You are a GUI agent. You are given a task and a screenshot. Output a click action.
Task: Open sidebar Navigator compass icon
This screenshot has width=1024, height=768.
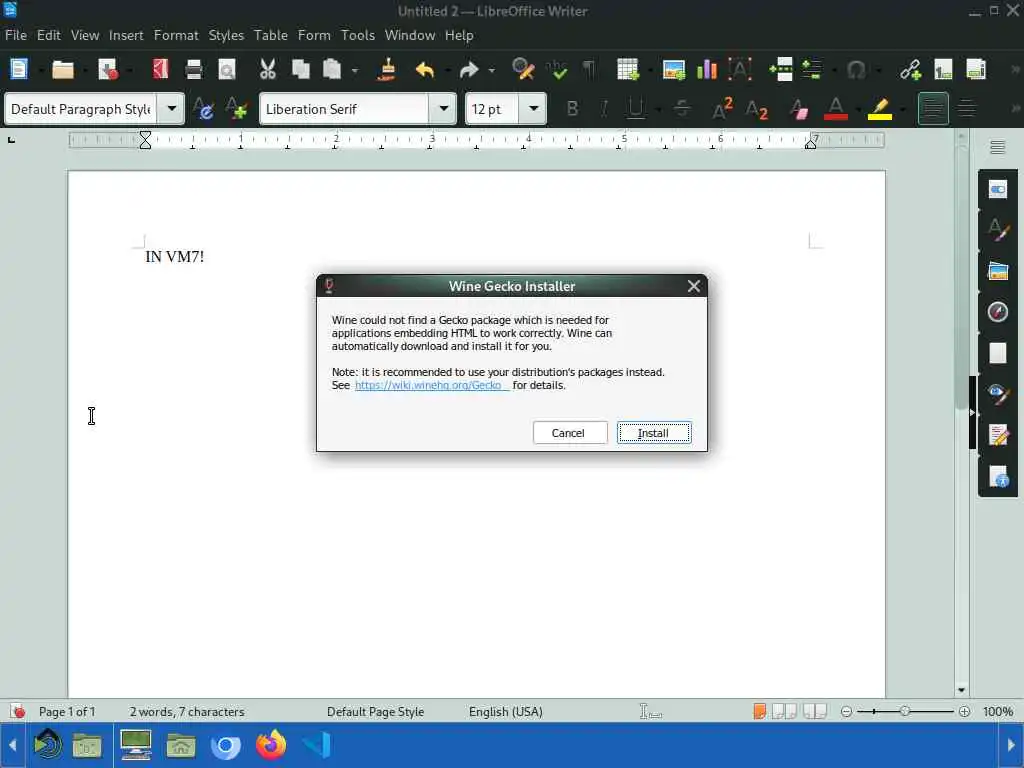[998, 312]
